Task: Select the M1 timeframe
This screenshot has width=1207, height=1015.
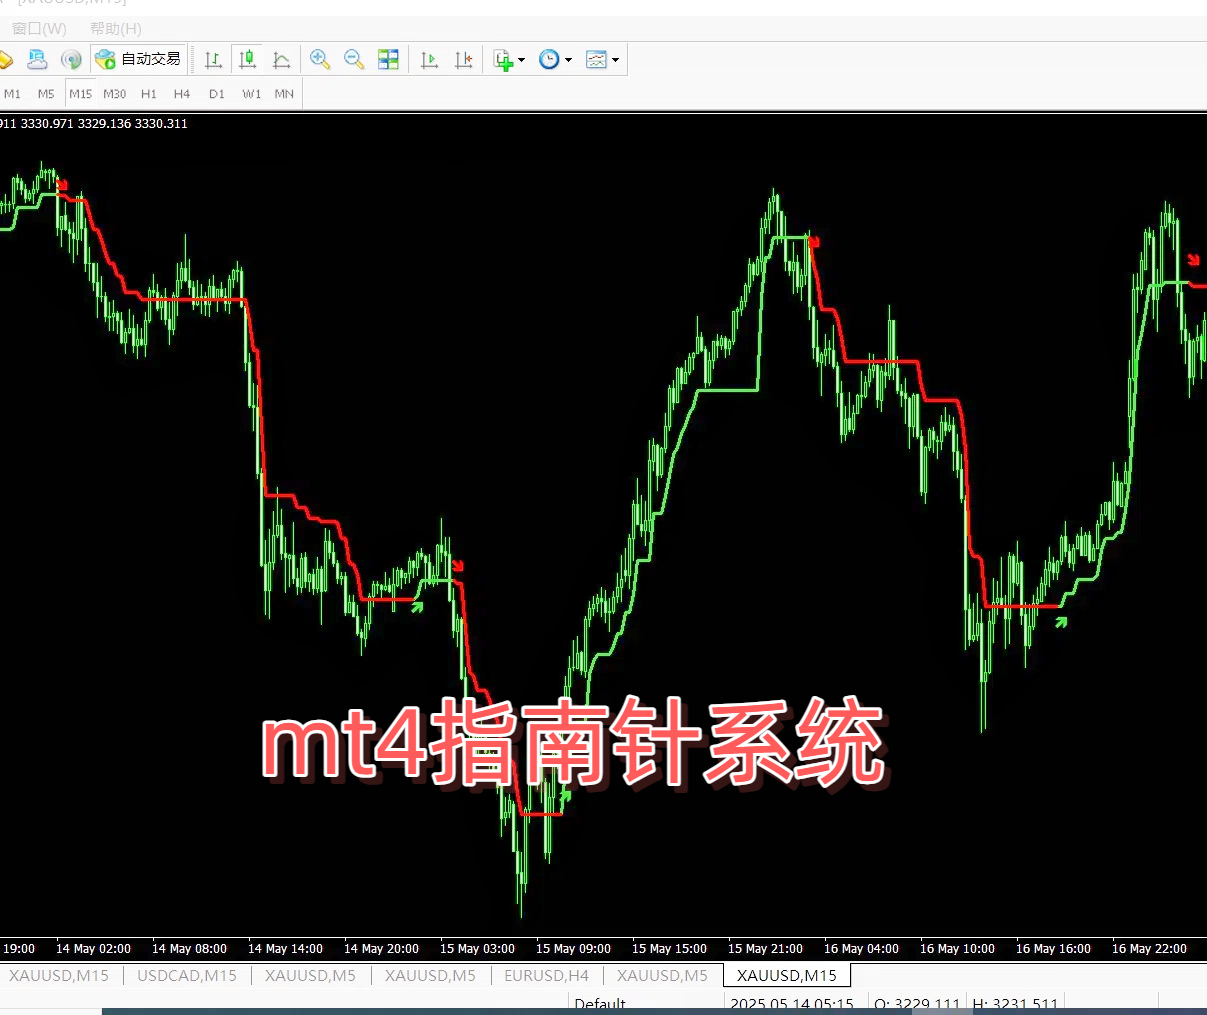Action: point(12,93)
